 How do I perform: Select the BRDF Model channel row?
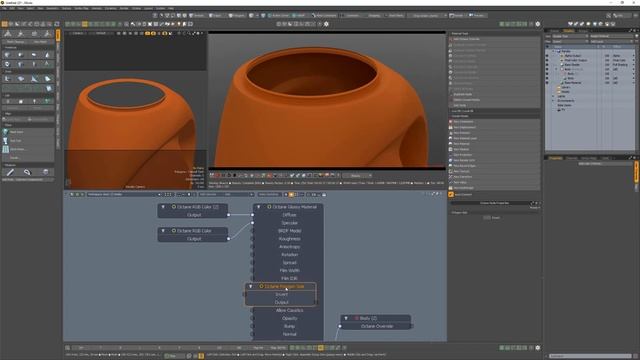[x=289, y=231]
